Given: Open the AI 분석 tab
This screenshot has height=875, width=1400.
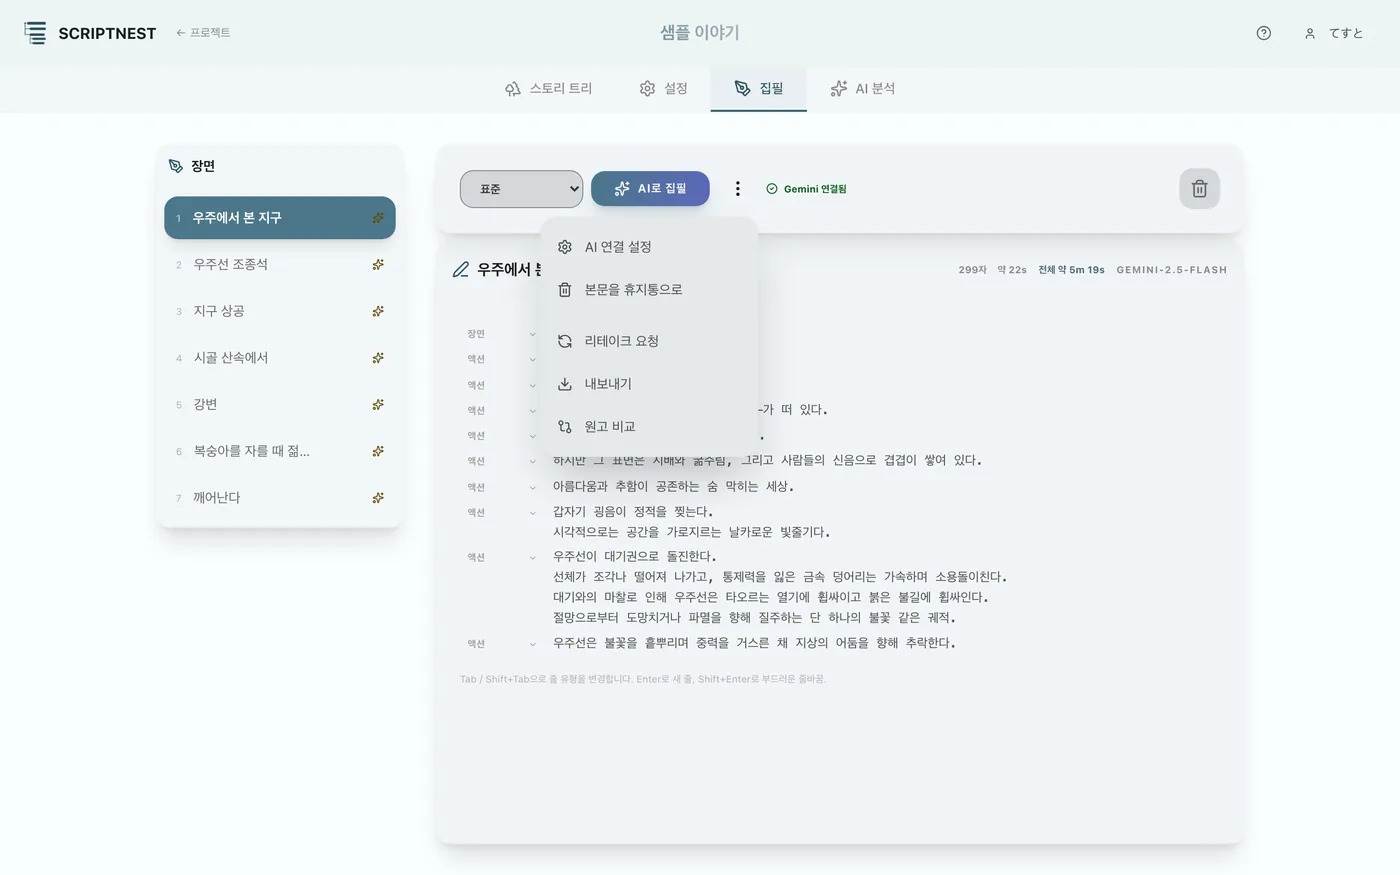Looking at the screenshot, I should click(862, 89).
